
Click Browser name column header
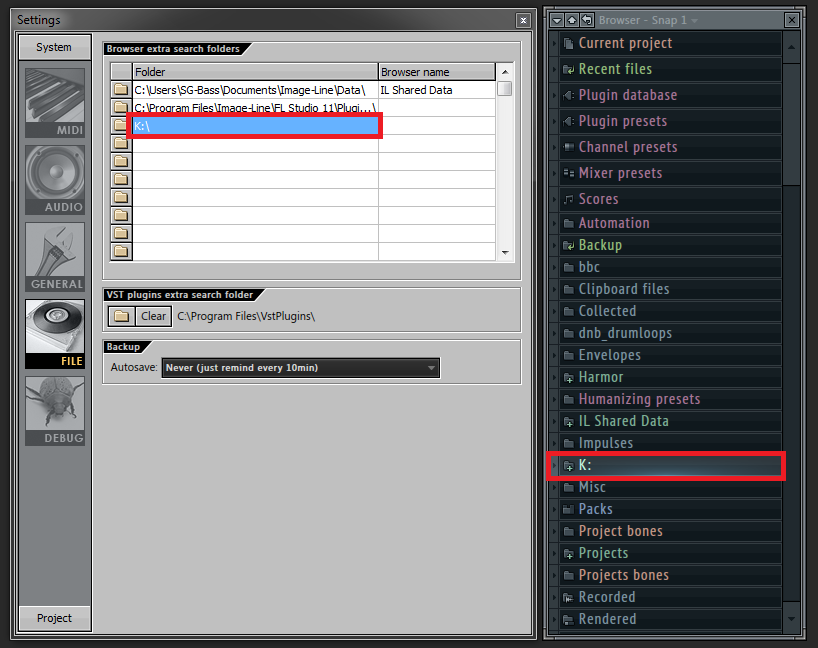(x=437, y=71)
